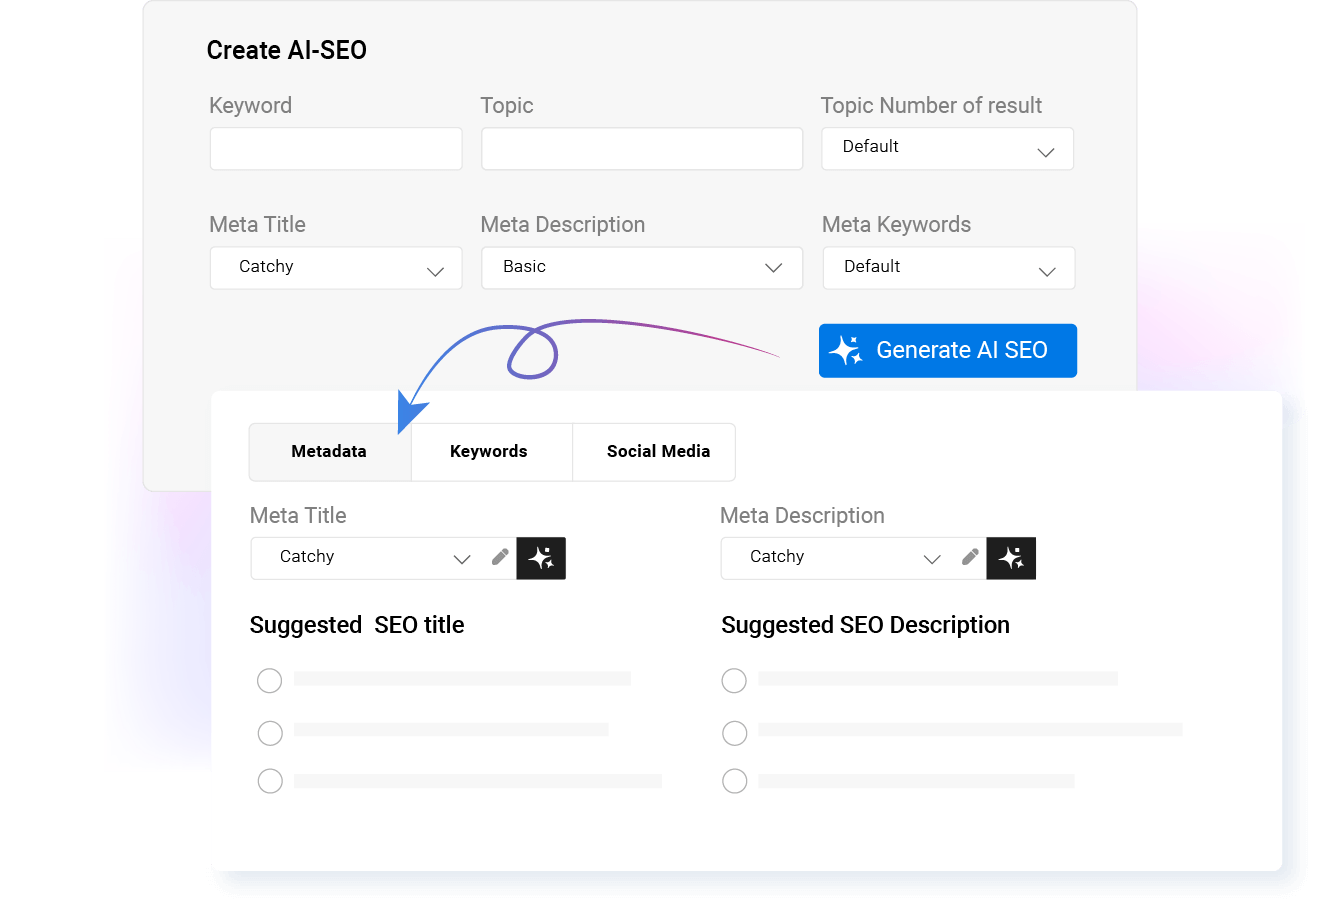This screenshot has height=912, width=1323.
Task: Select the first suggested SEO Description radio button
Action: point(734,680)
